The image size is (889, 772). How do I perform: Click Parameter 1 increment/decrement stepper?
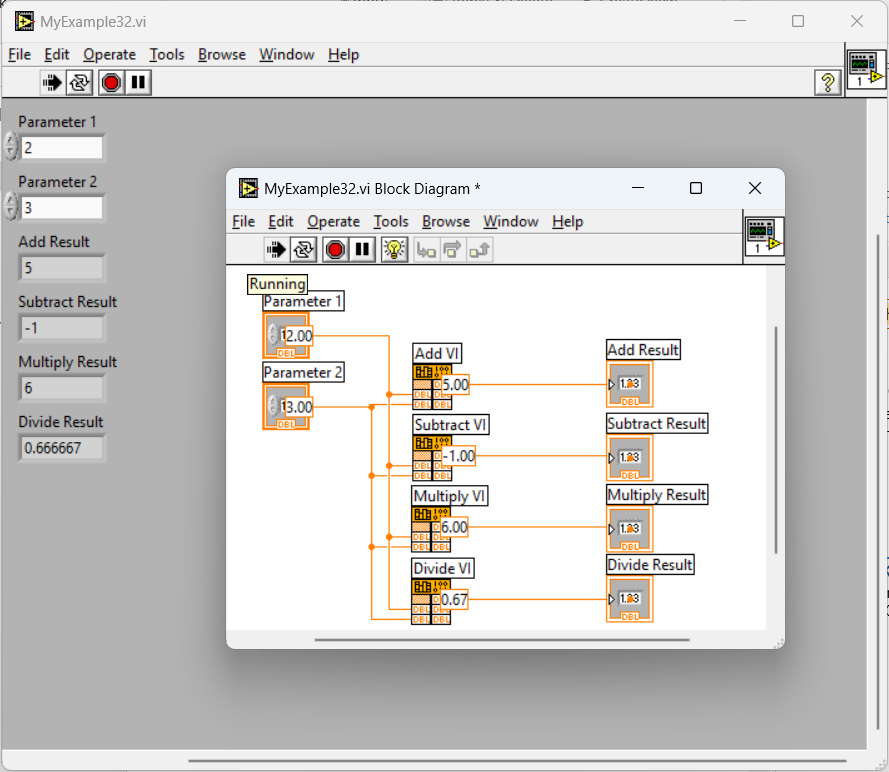pyautogui.click(x=11, y=146)
